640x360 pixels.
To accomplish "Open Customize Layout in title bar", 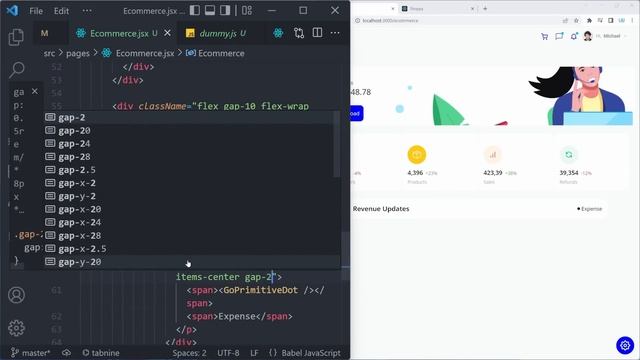I will [247, 10].
